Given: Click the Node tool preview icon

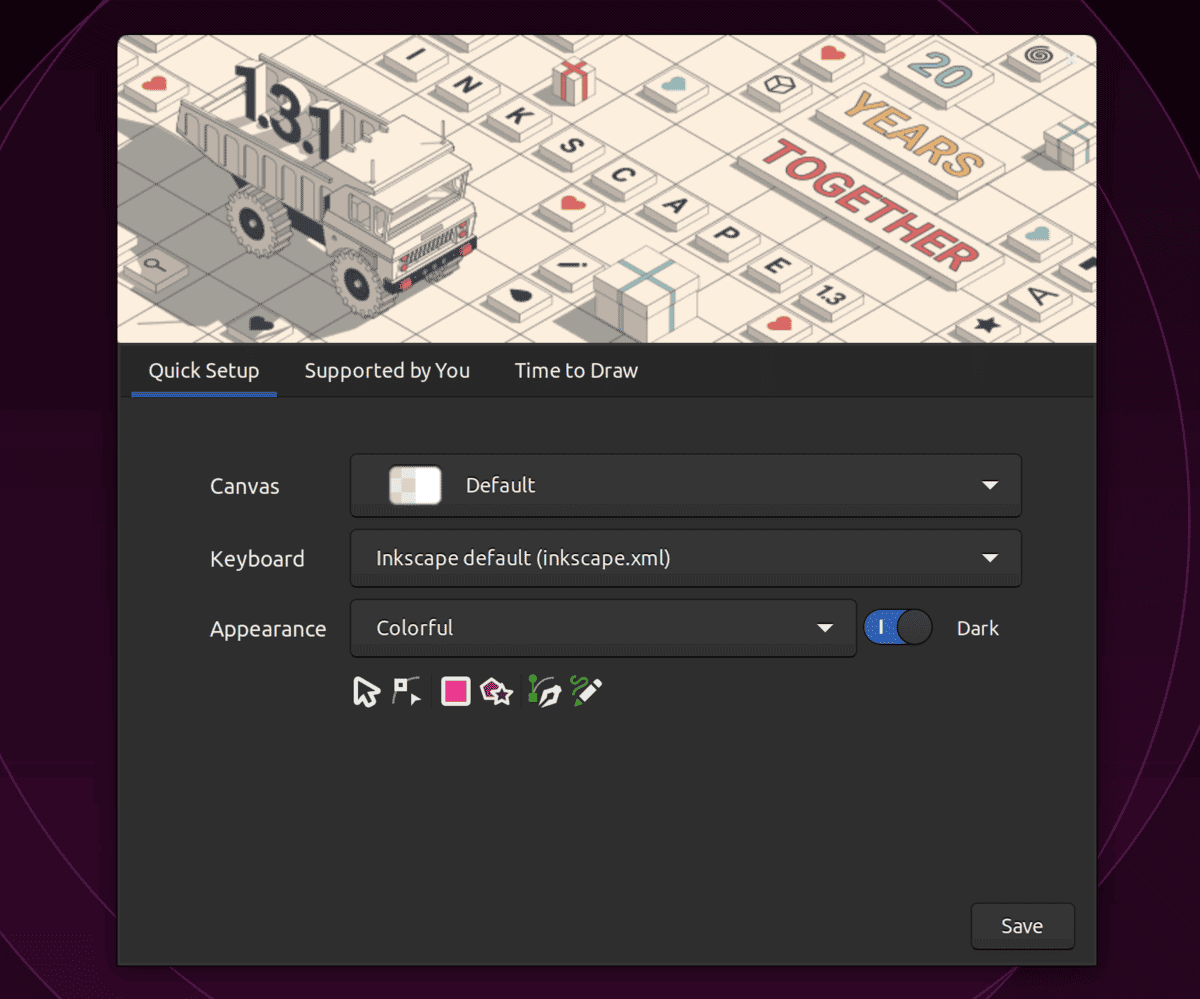Looking at the screenshot, I should 406,691.
